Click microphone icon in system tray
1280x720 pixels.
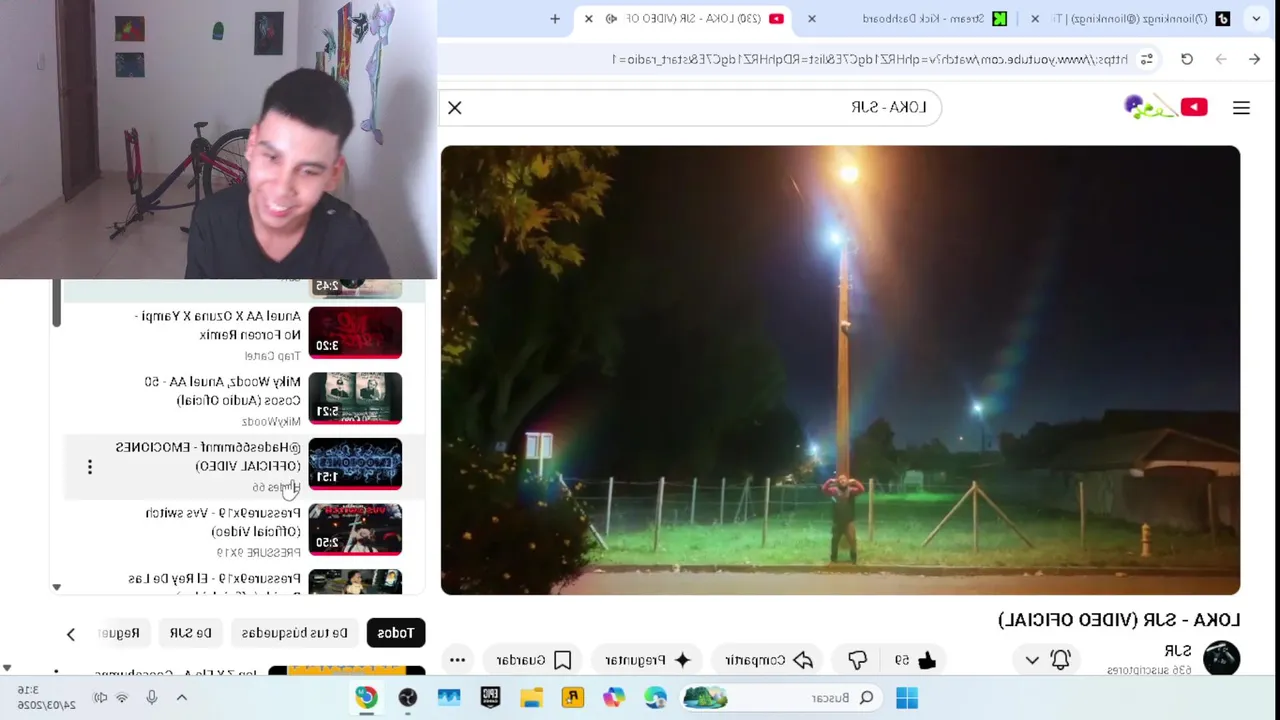152,698
